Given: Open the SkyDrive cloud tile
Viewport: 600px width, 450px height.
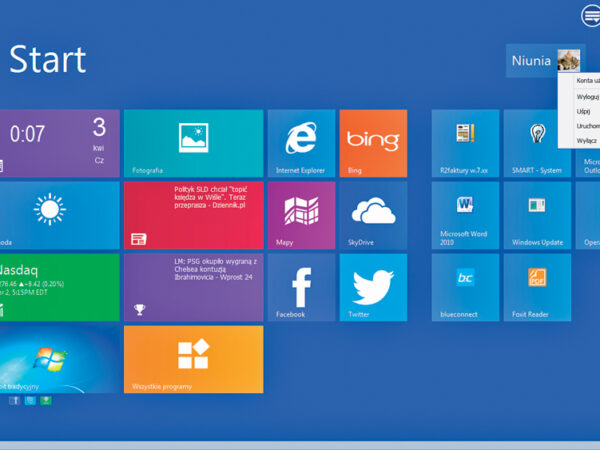Looking at the screenshot, I should 373,215.
